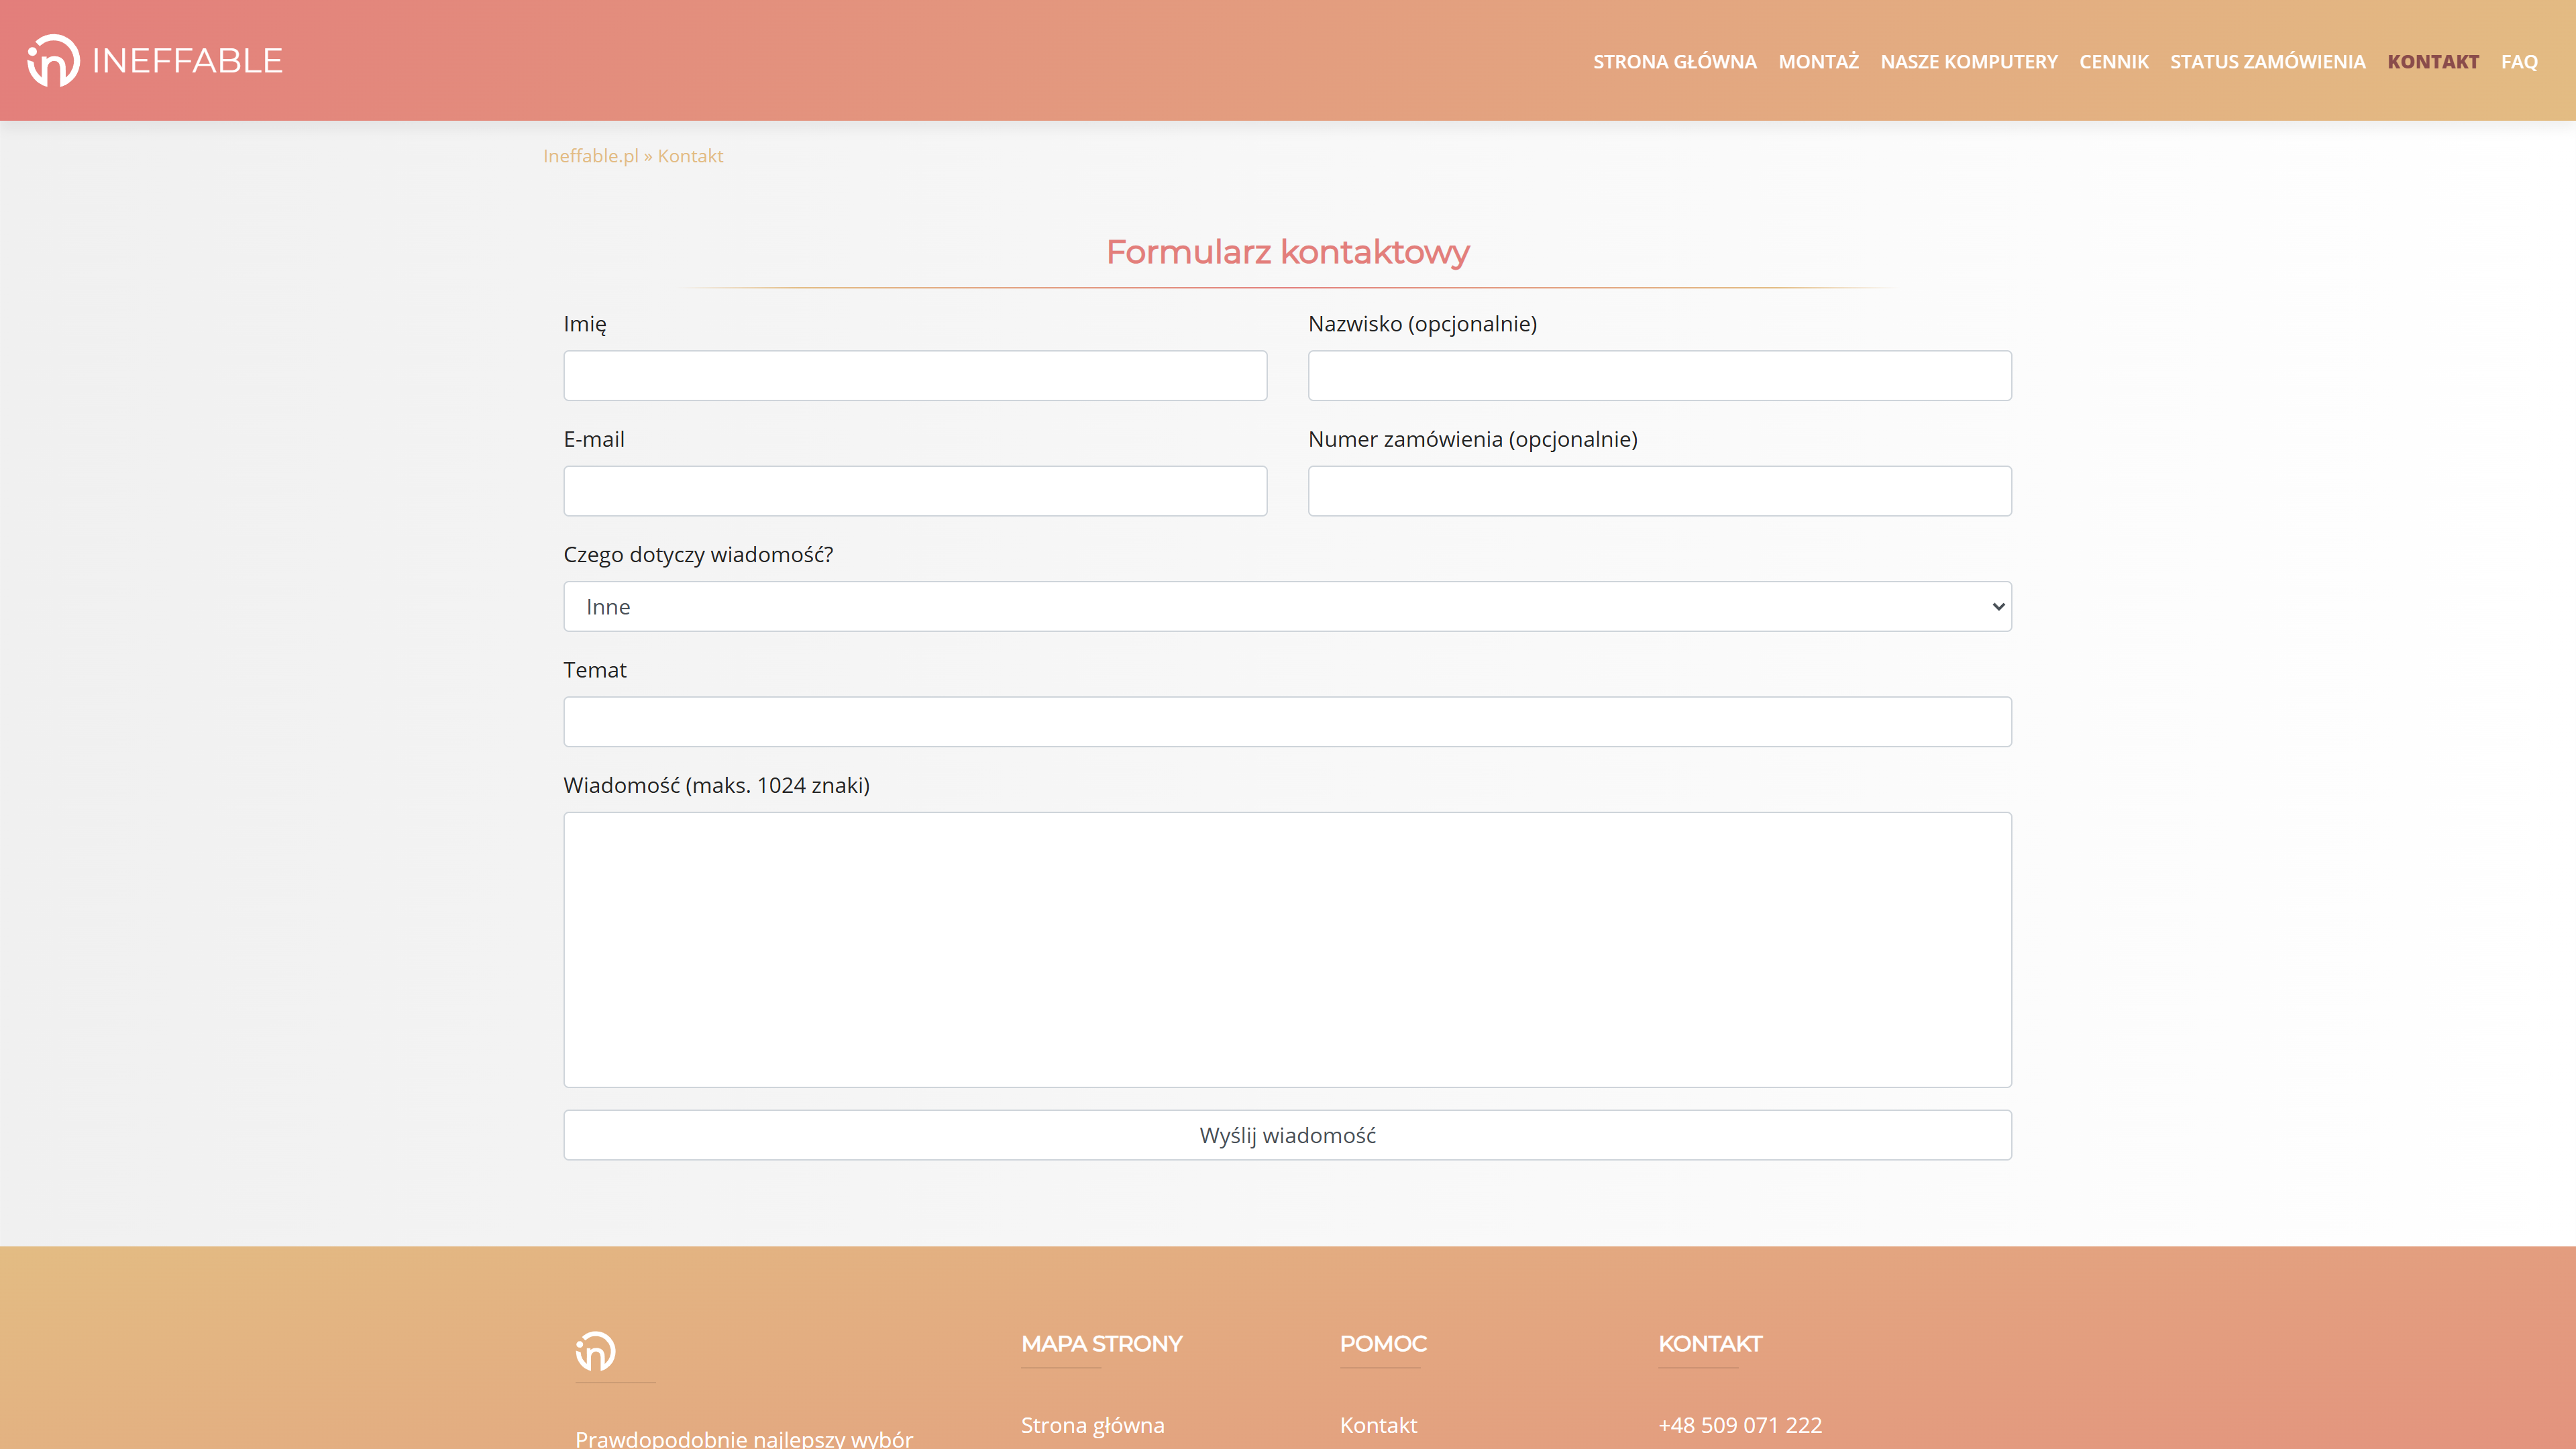Select the FAQ menu item
The width and height of the screenshot is (2576, 1449).
click(2518, 62)
